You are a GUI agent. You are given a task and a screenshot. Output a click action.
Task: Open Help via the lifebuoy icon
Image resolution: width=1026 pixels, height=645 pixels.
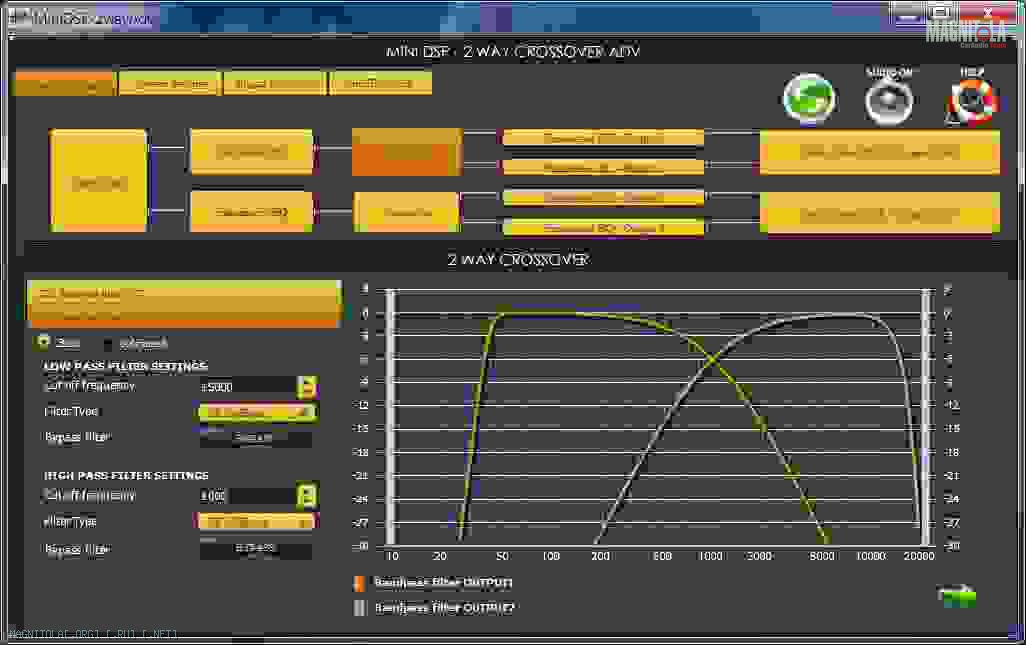point(972,101)
